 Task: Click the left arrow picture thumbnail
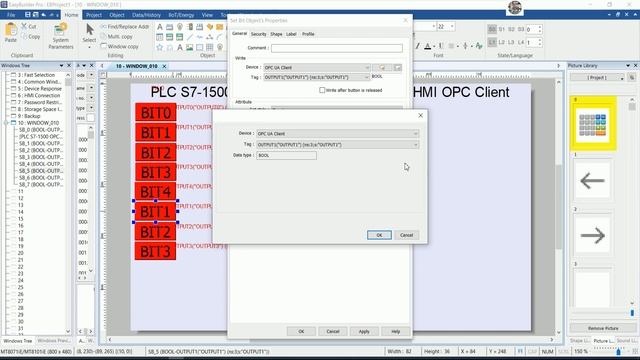[x=592, y=180]
